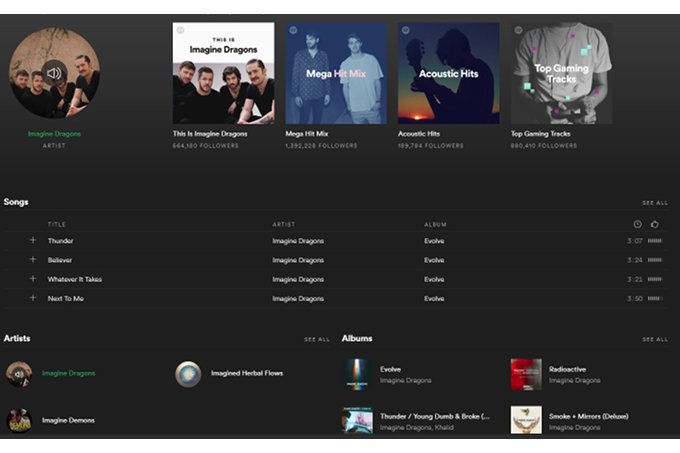The width and height of the screenshot is (680, 453).
Task: Click the speaker icon on Imagine Dragons artist avatar
Action: pyautogui.click(x=19, y=374)
